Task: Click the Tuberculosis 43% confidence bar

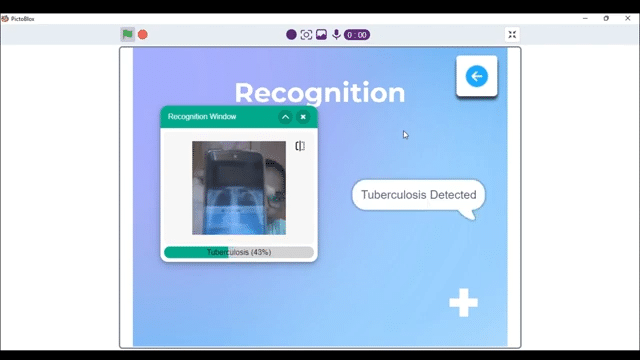Action: (x=239, y=252)
